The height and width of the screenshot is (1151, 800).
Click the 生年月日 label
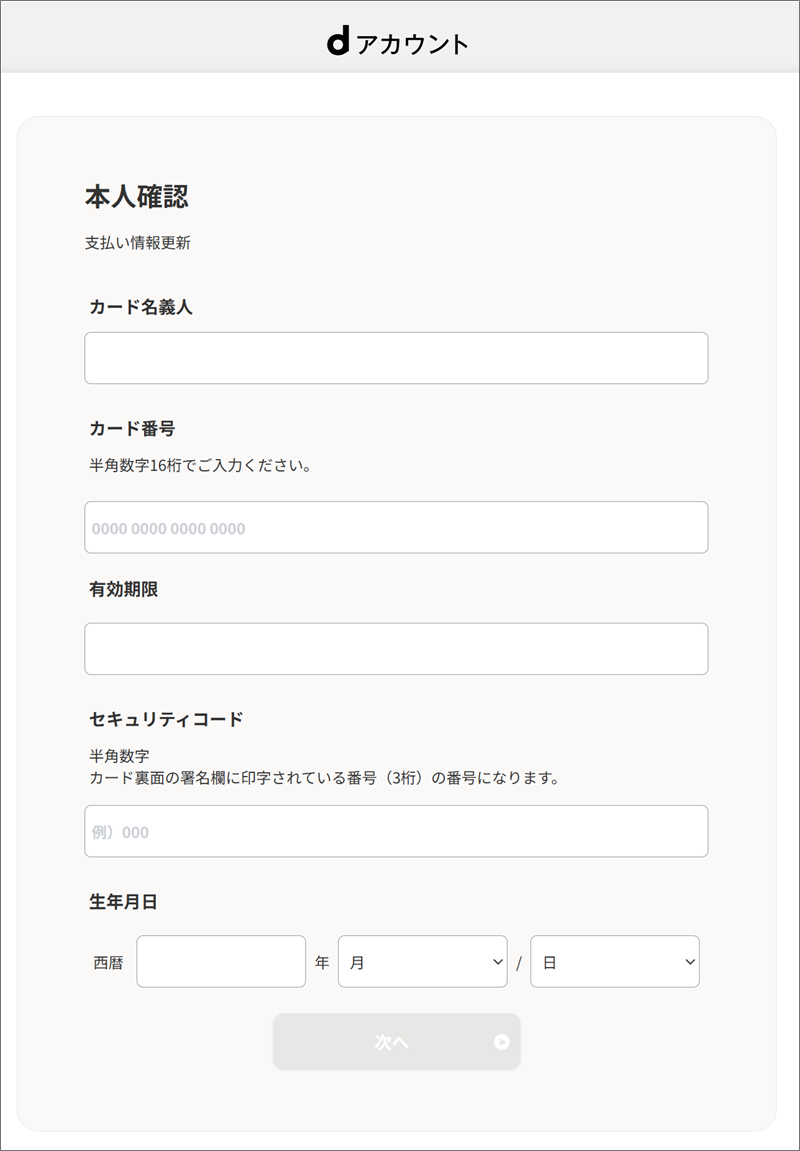(123, 902)
